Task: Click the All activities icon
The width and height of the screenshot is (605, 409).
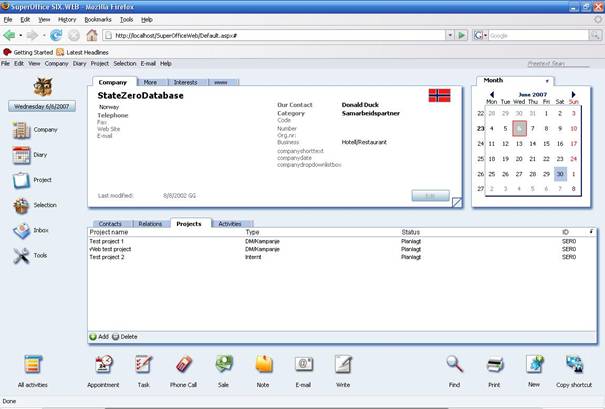Action: [x=33, y=364]
